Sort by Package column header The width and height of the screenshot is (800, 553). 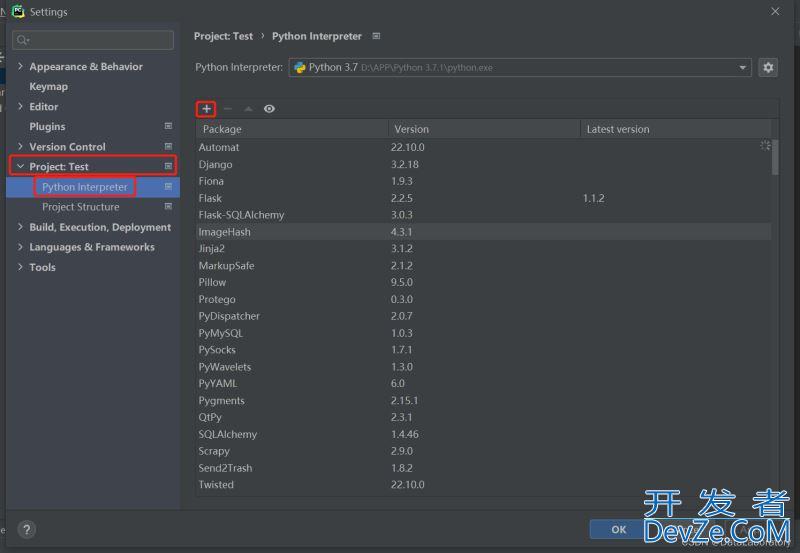pos(292,129)
